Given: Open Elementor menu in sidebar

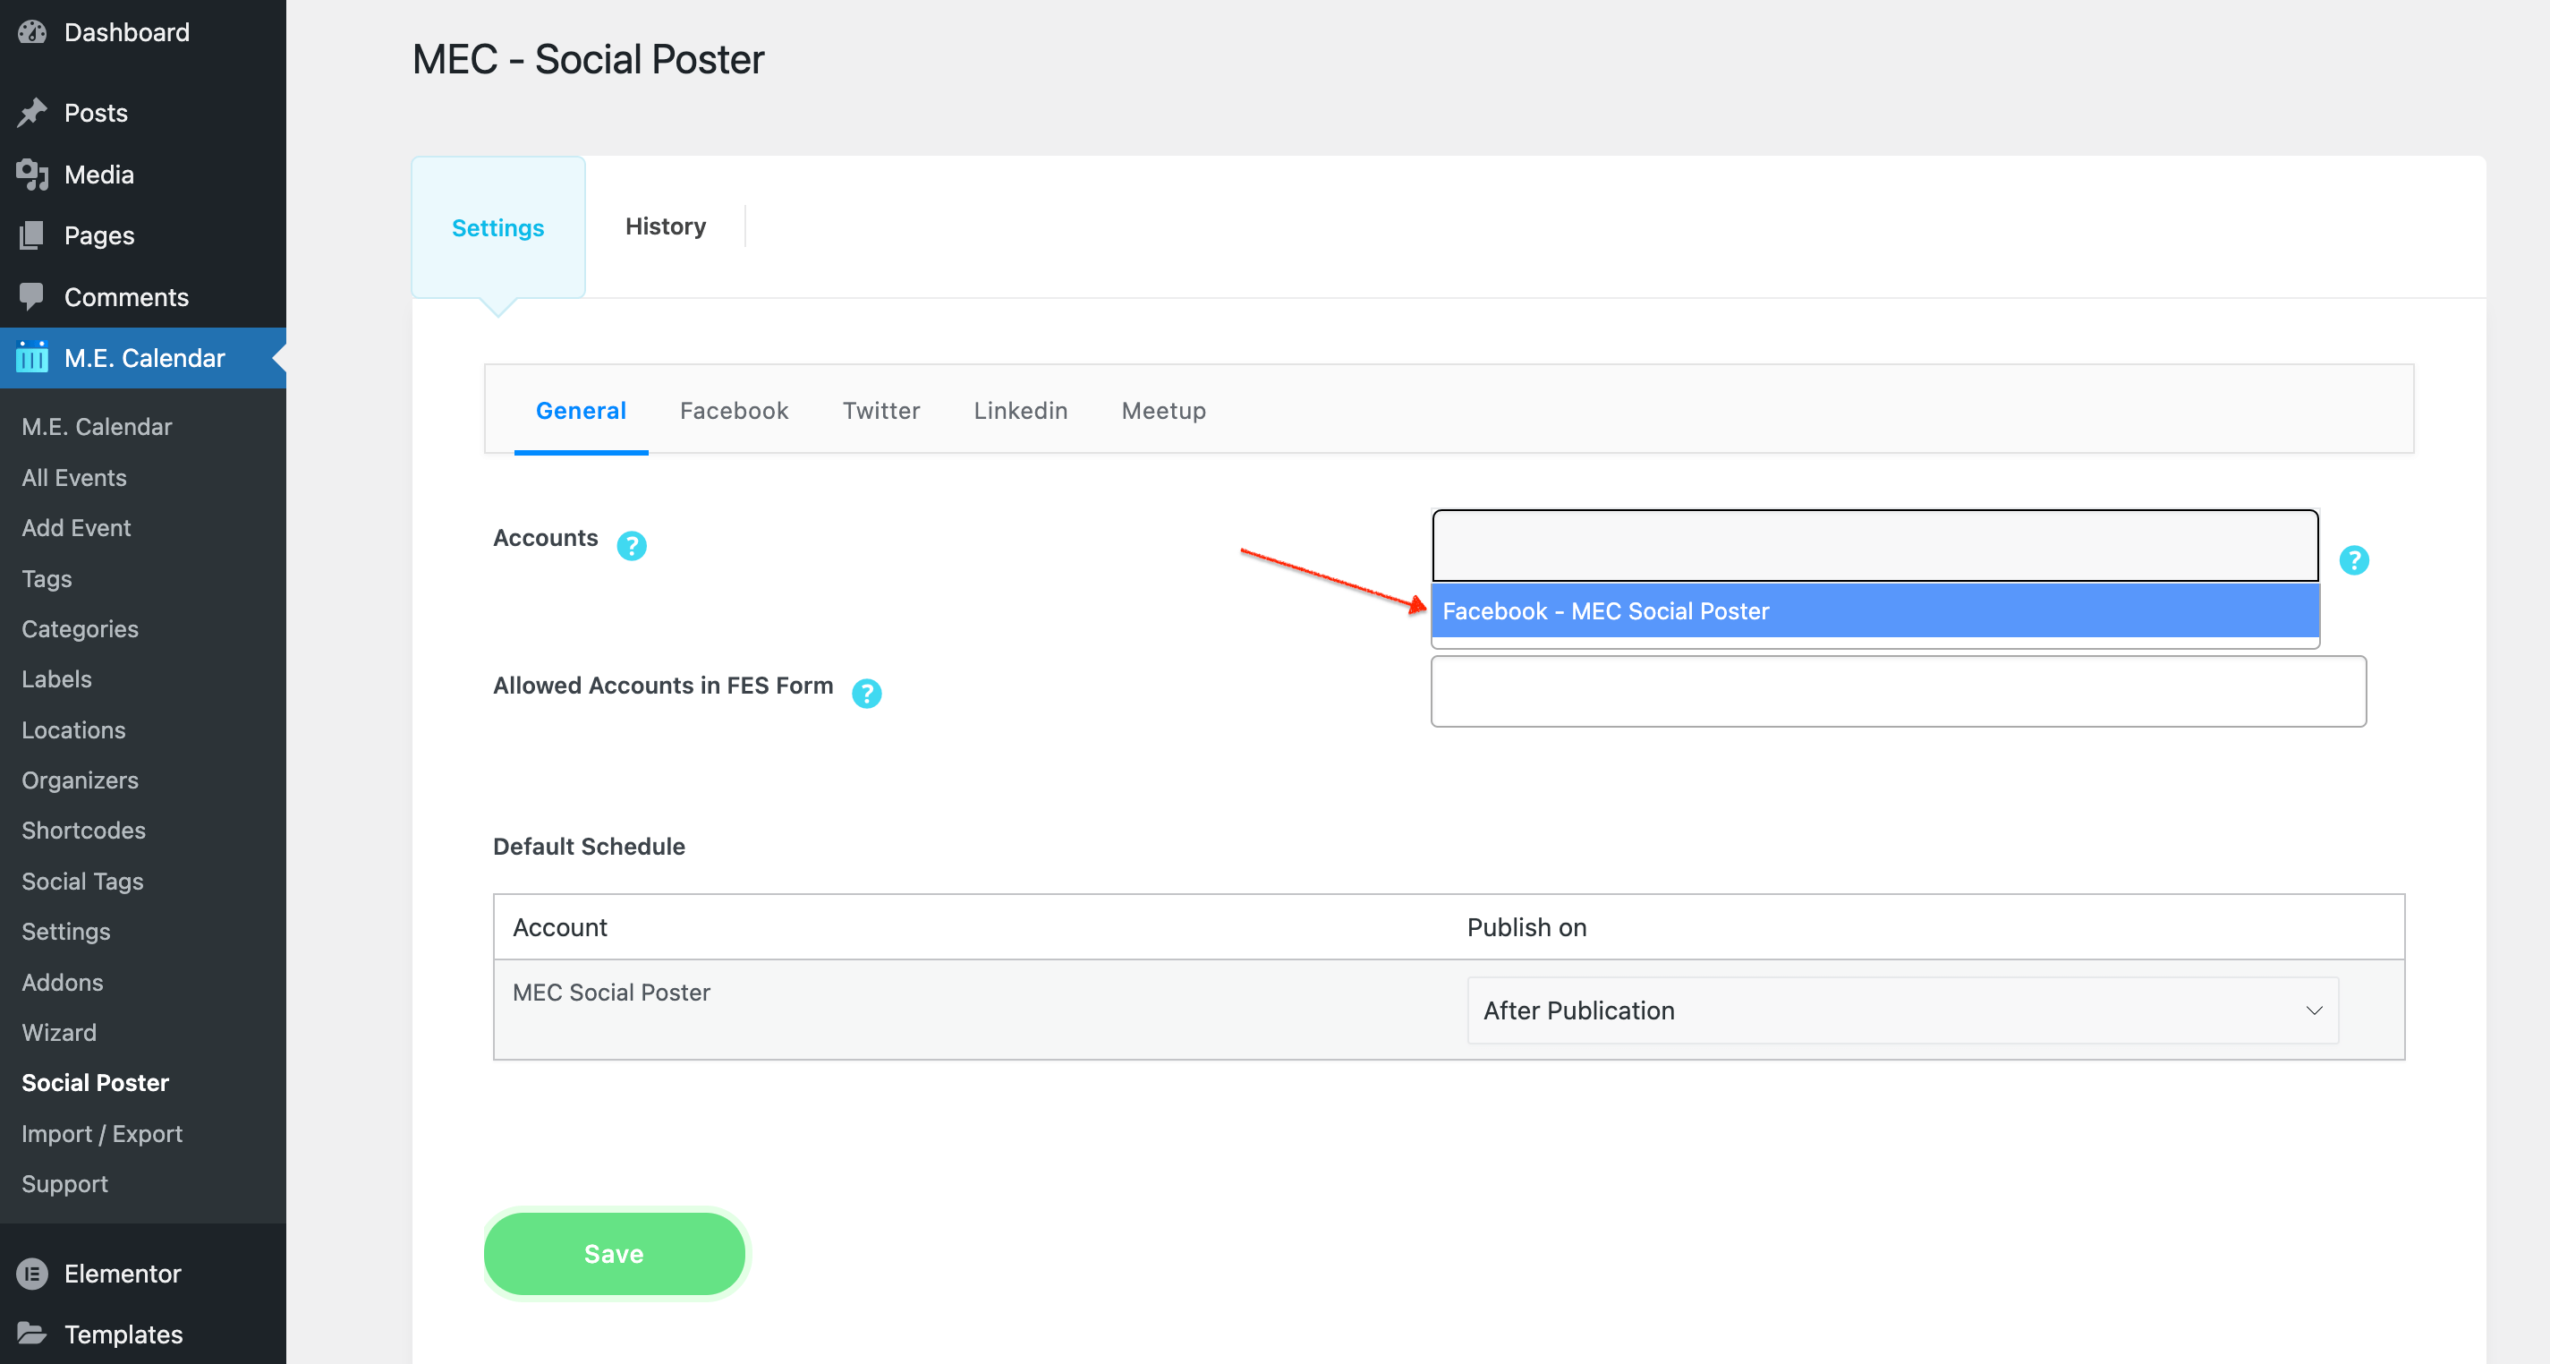Looking at the screenshot, I should pos(143,1273).
